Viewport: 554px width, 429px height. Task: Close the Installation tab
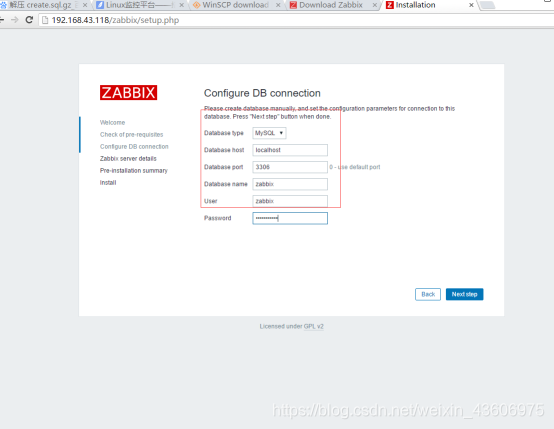click(471, 5)
